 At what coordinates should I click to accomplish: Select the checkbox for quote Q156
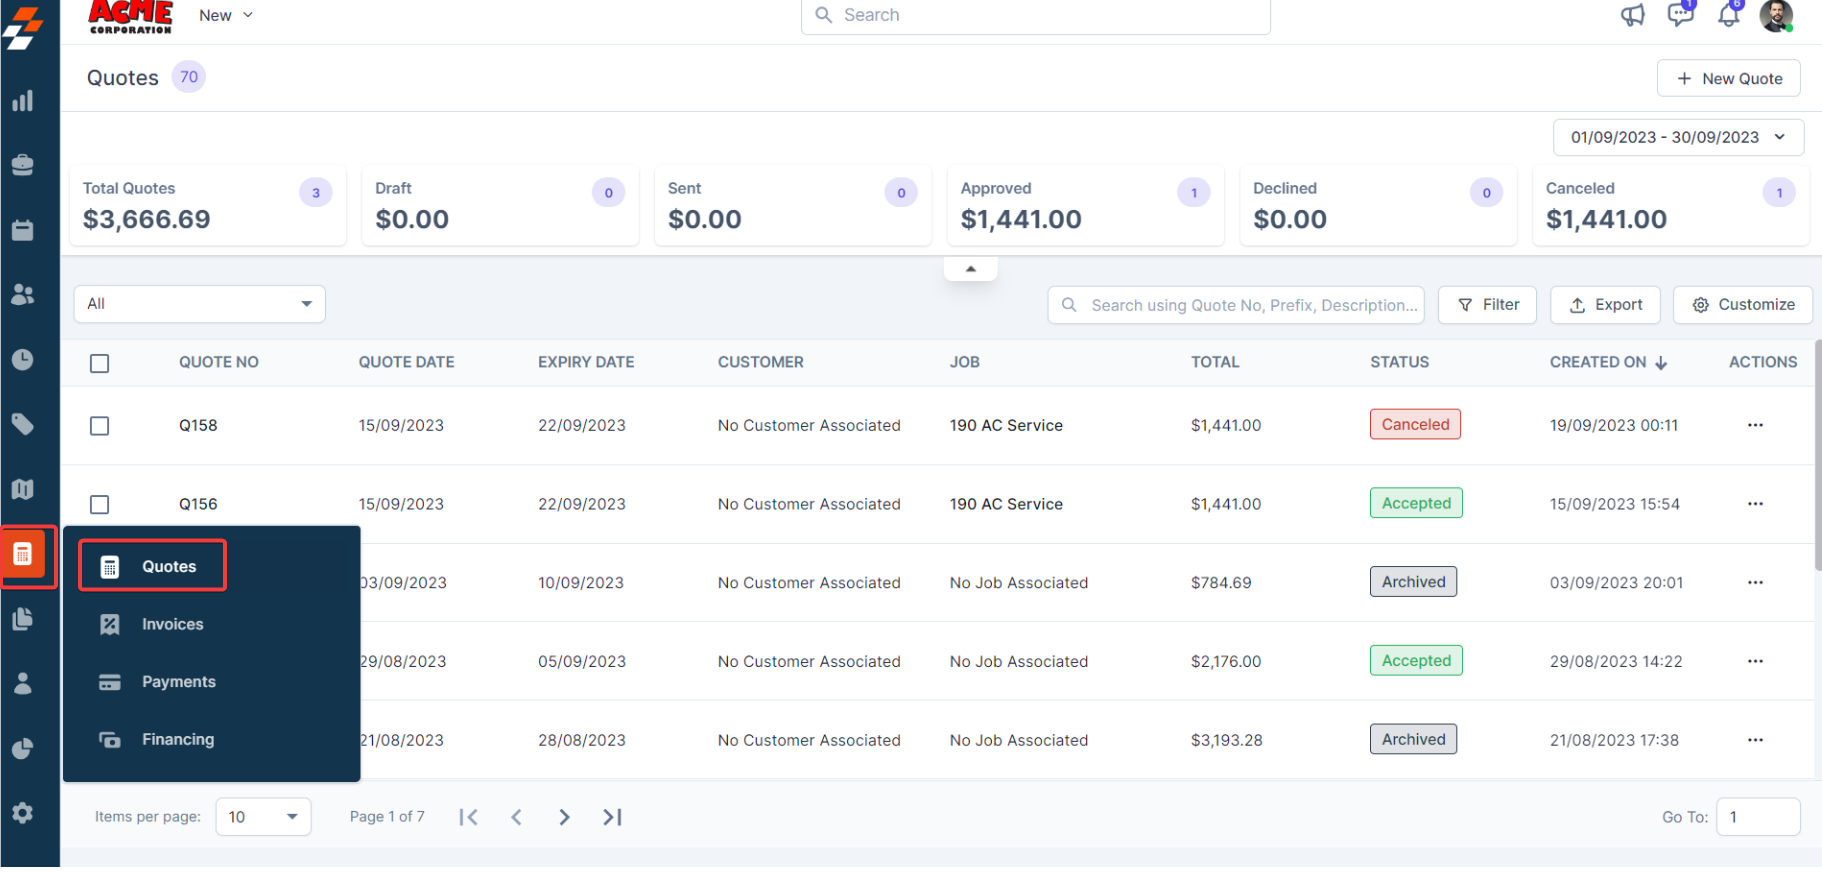click(x=100, y=505)
